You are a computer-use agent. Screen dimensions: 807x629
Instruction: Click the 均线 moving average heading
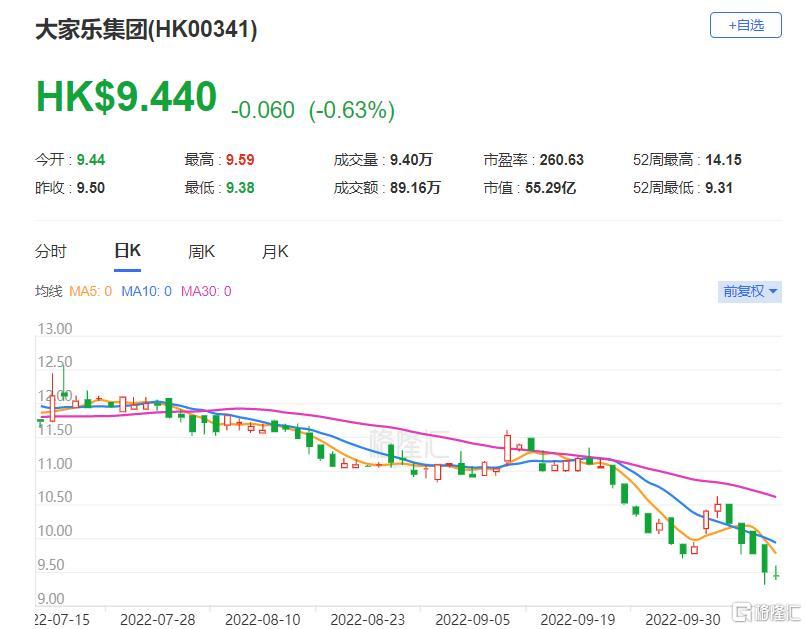tap(48, 291)
